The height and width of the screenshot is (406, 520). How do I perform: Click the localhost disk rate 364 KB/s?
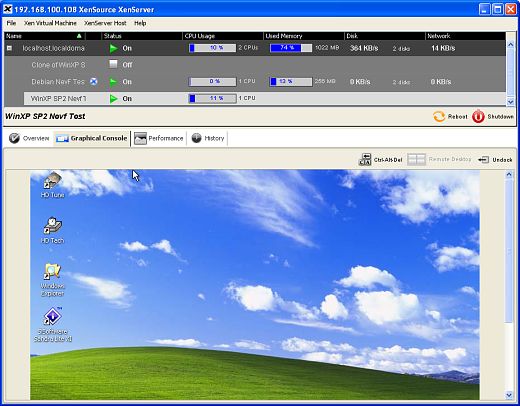click(x=364, y=48)
